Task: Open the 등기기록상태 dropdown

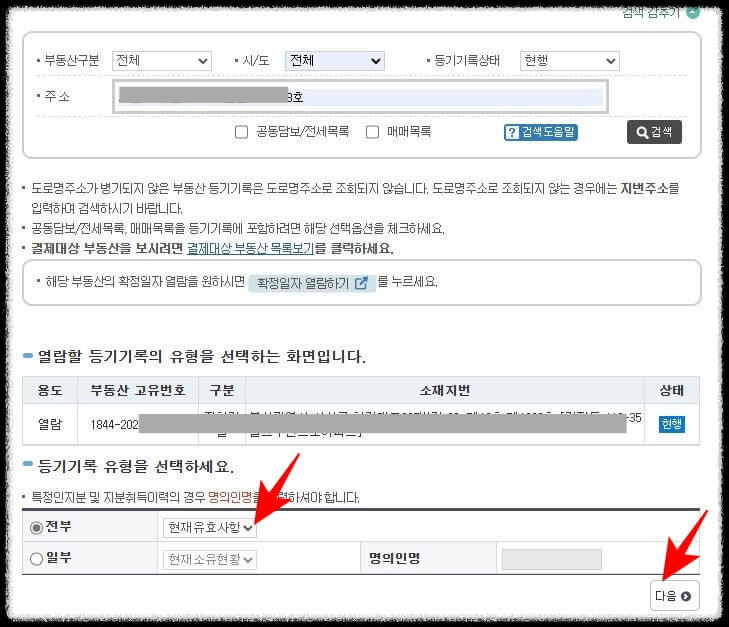Action: point(570,61)
